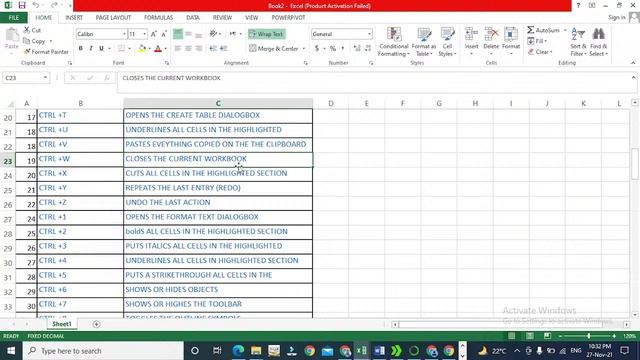The image size is (640, 360).
Task: Open the Calibri font name dropdown
Action: (124, 34)
